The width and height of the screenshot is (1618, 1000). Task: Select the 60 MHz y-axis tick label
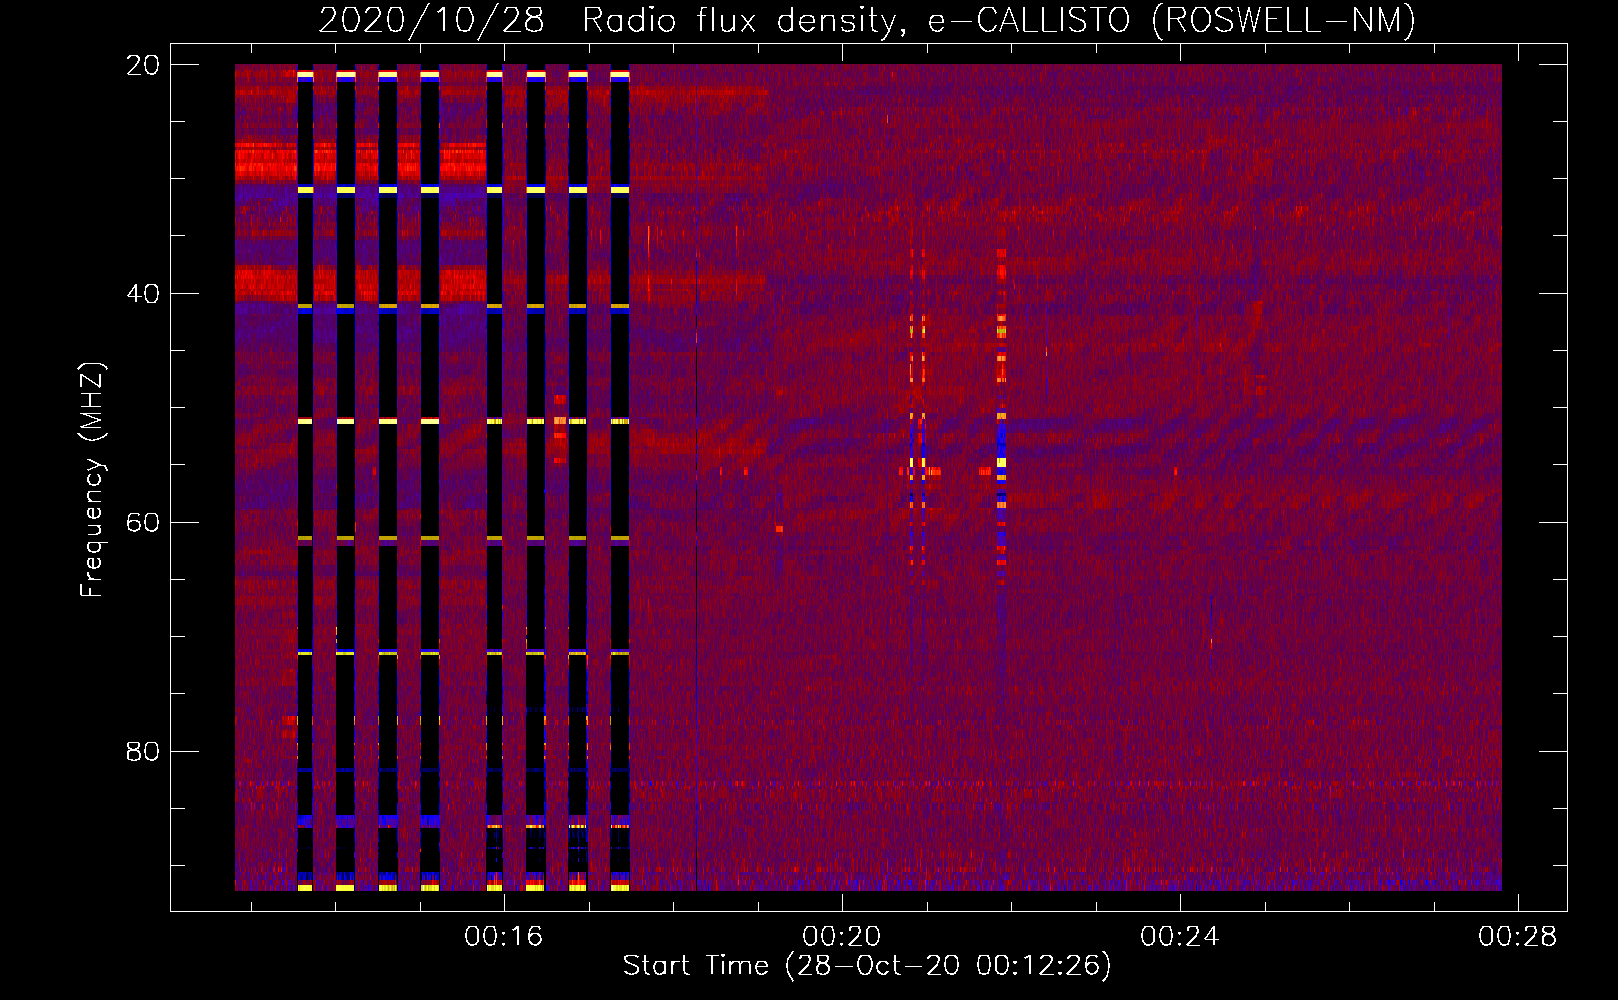(143, 523)
